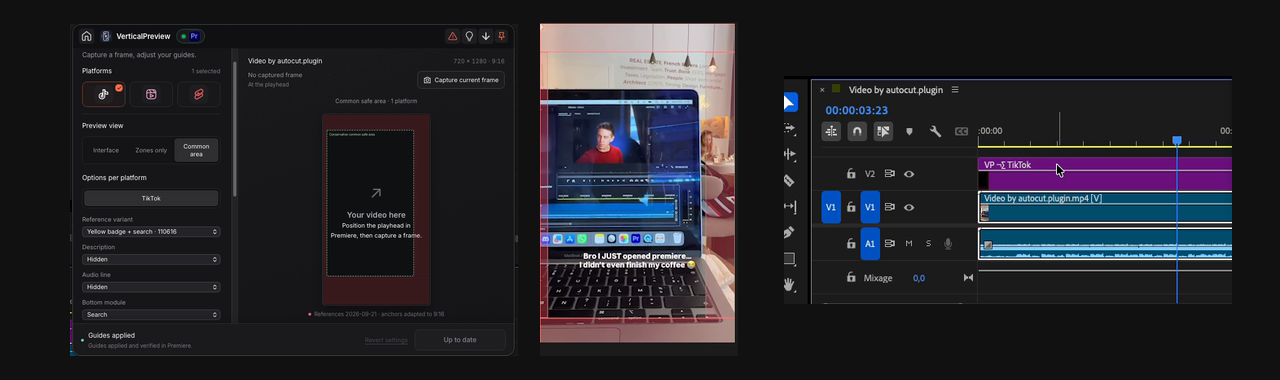Select the Pen tool

click(x=789, y=233)
